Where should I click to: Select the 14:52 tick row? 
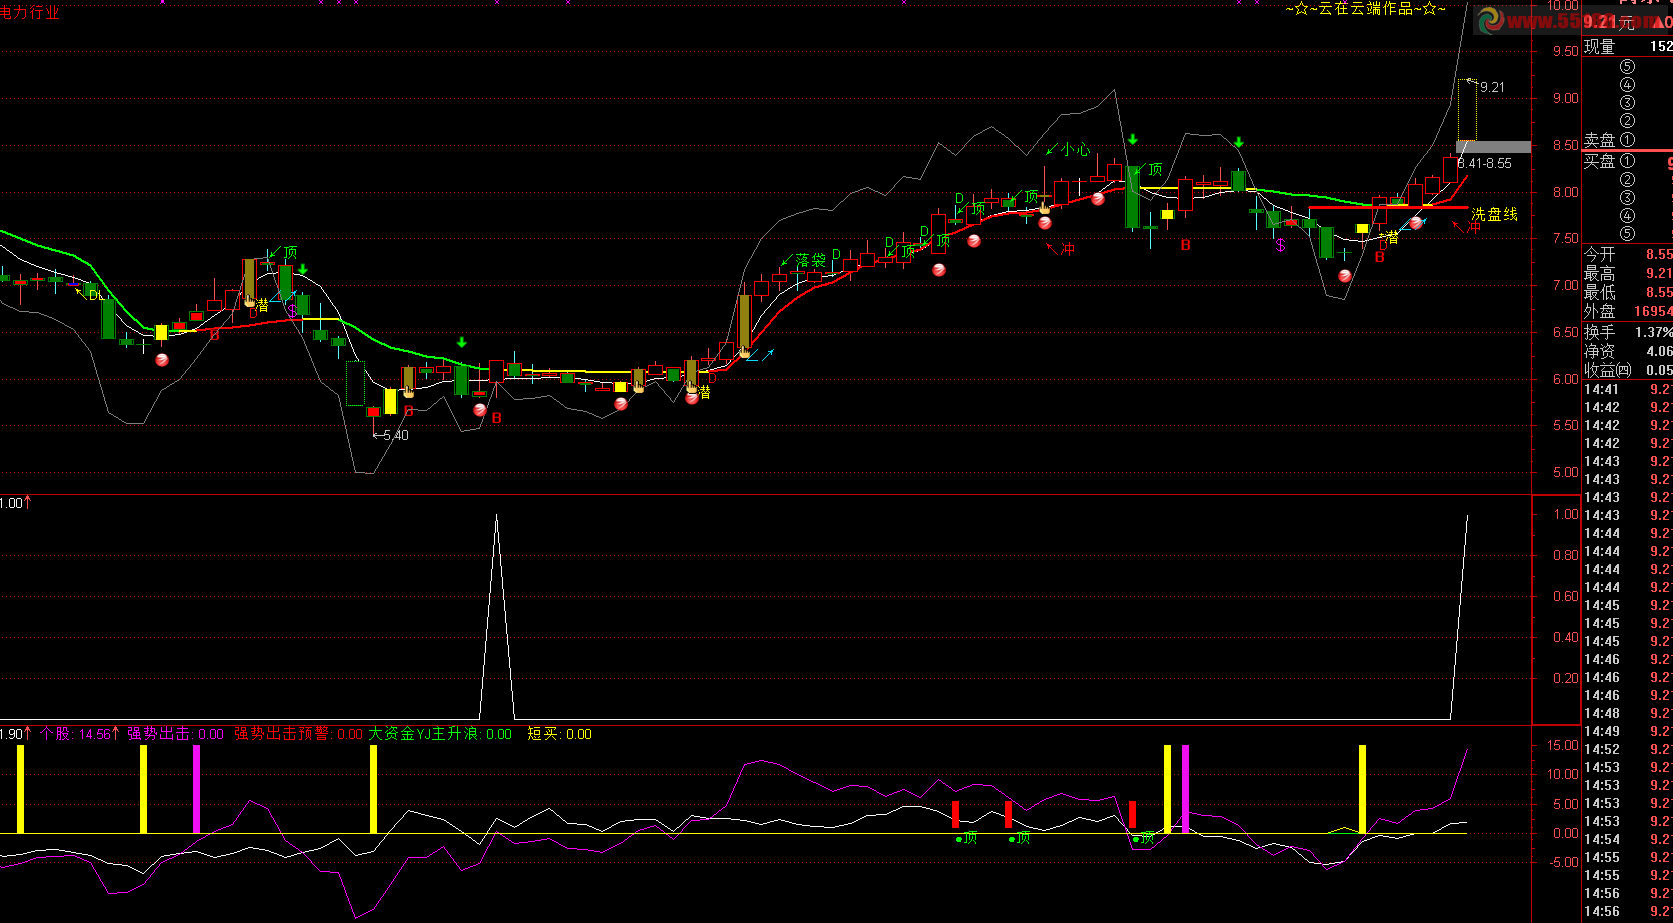click(x=1628, y=749)
